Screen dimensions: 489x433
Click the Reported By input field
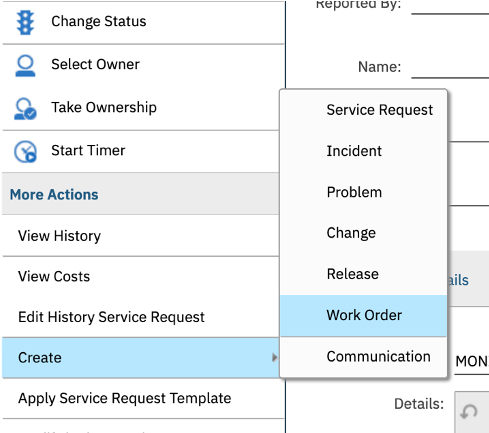(450, 7)
